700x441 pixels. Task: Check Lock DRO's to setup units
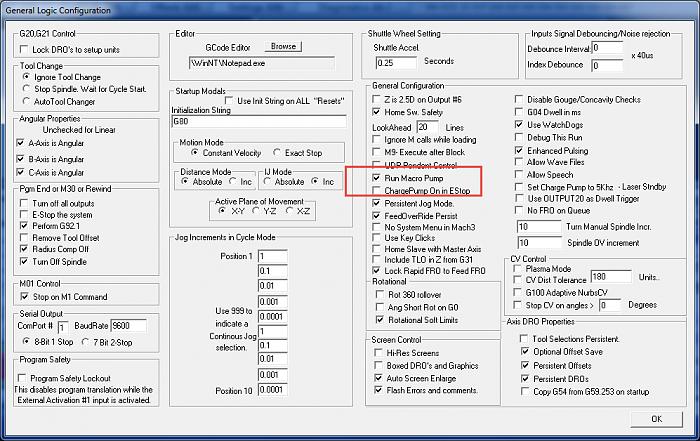point(25,49)
